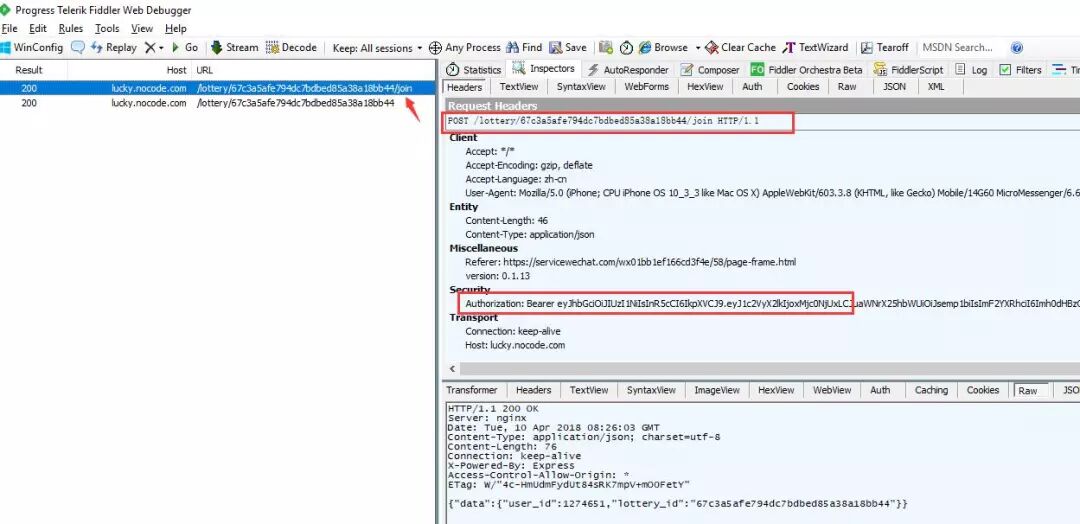The height and width of the screenshot is (524, 1080).
Task: Click the WinConfig toolbar button
Action: [x=32, y=48]
